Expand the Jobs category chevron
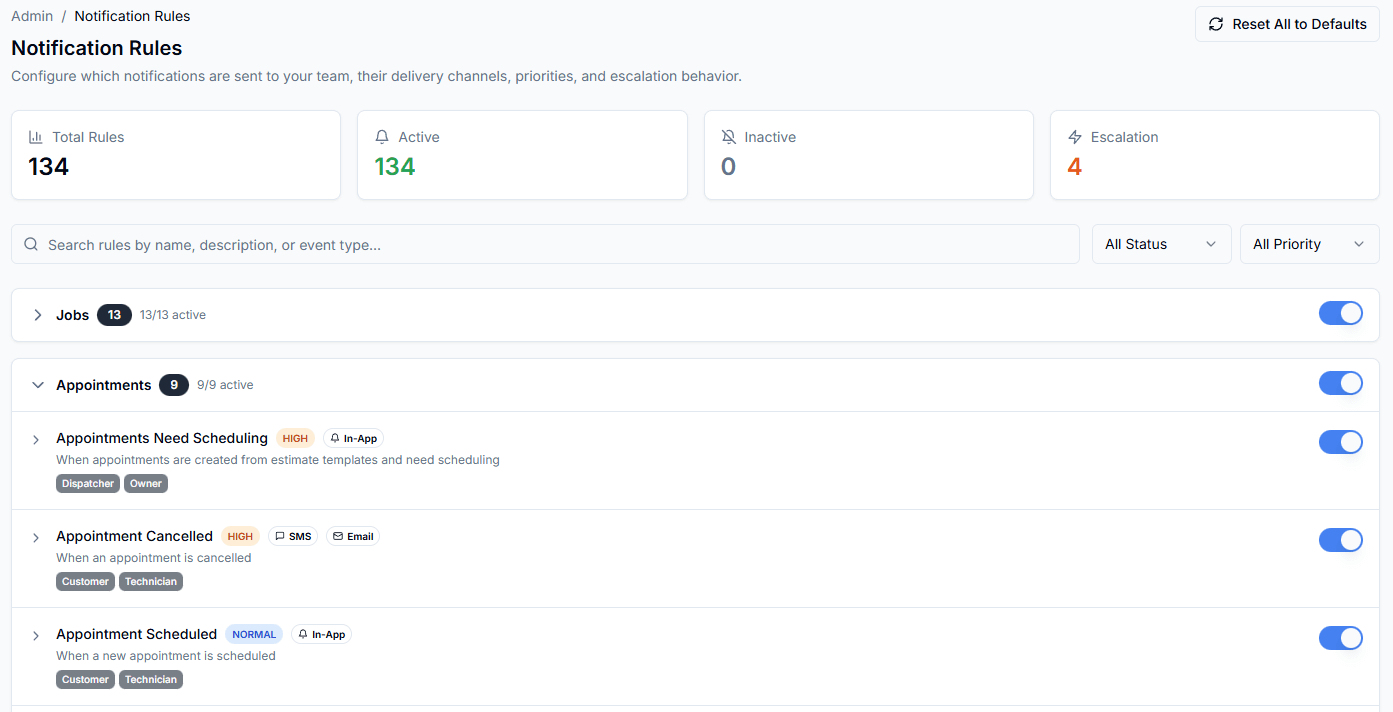Image resolution: width=1393 pixels, height=712 pixels. click(38, 315)
